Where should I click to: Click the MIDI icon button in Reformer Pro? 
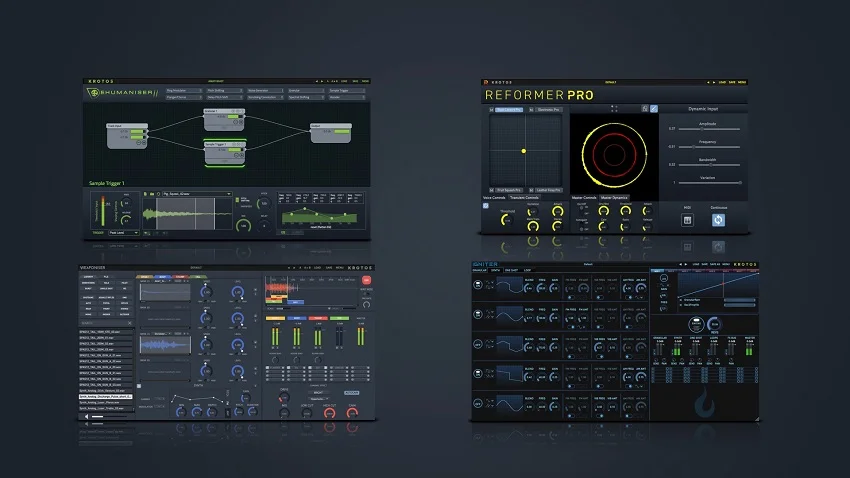[687, 220]
